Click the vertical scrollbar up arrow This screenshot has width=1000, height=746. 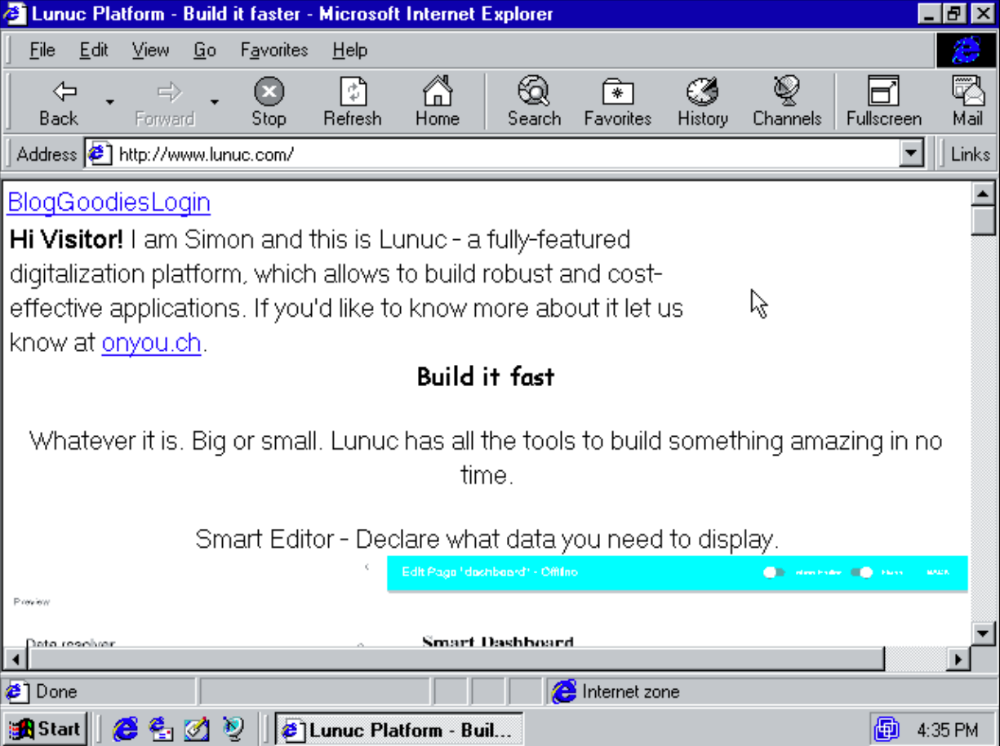click(x=983, y=193)
